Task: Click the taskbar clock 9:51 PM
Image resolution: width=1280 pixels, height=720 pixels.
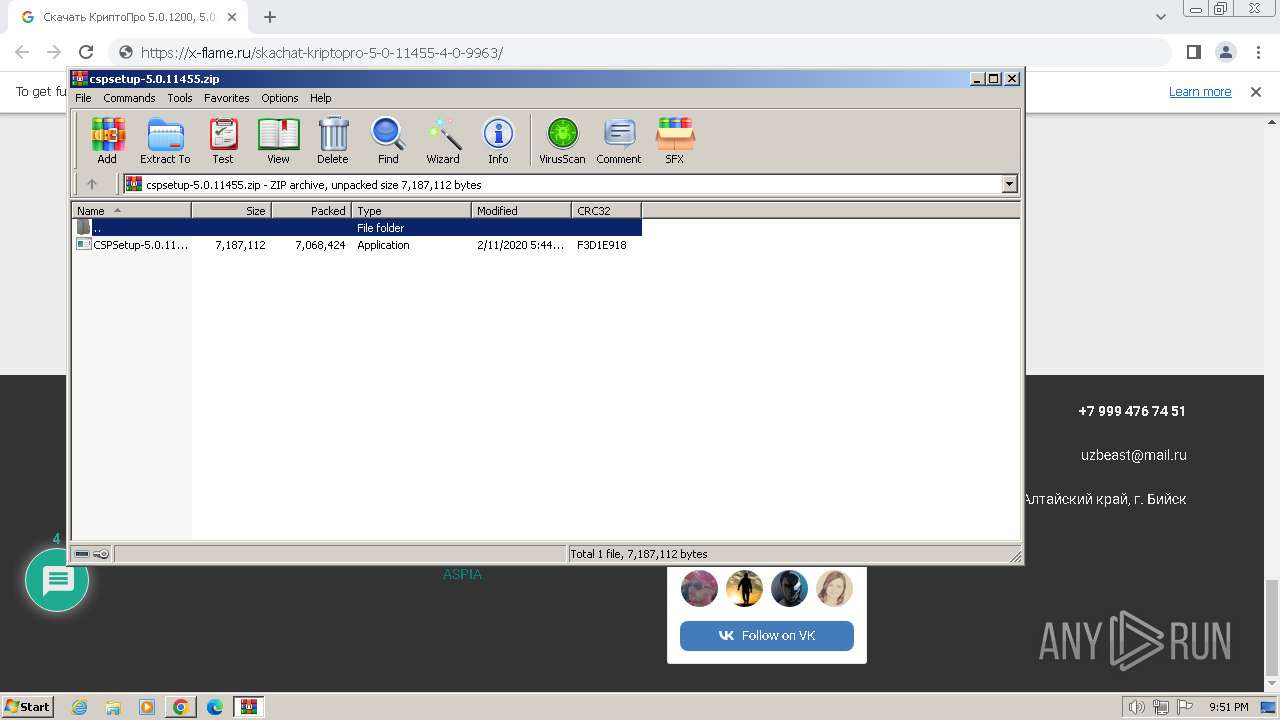Action: pos(1228,707)
